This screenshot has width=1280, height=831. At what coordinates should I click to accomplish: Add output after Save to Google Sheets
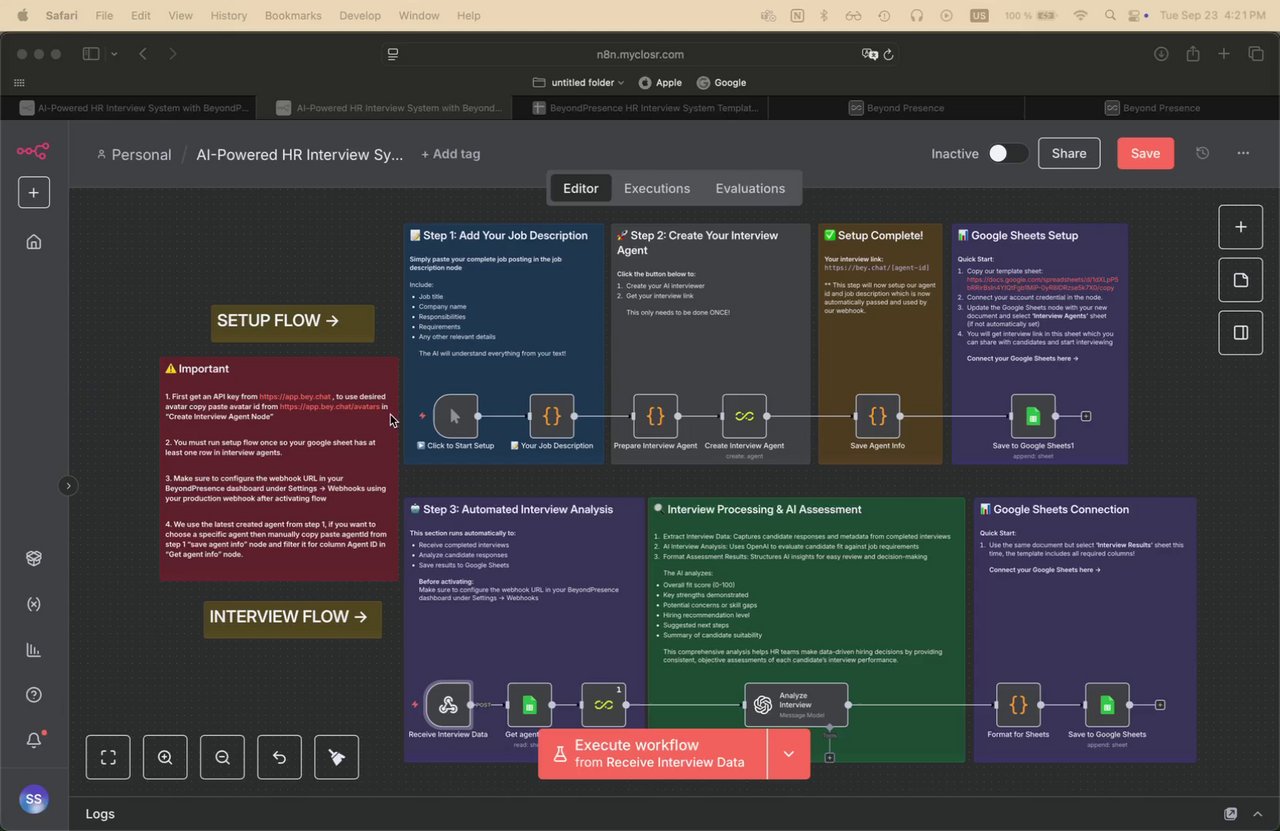1160,705
